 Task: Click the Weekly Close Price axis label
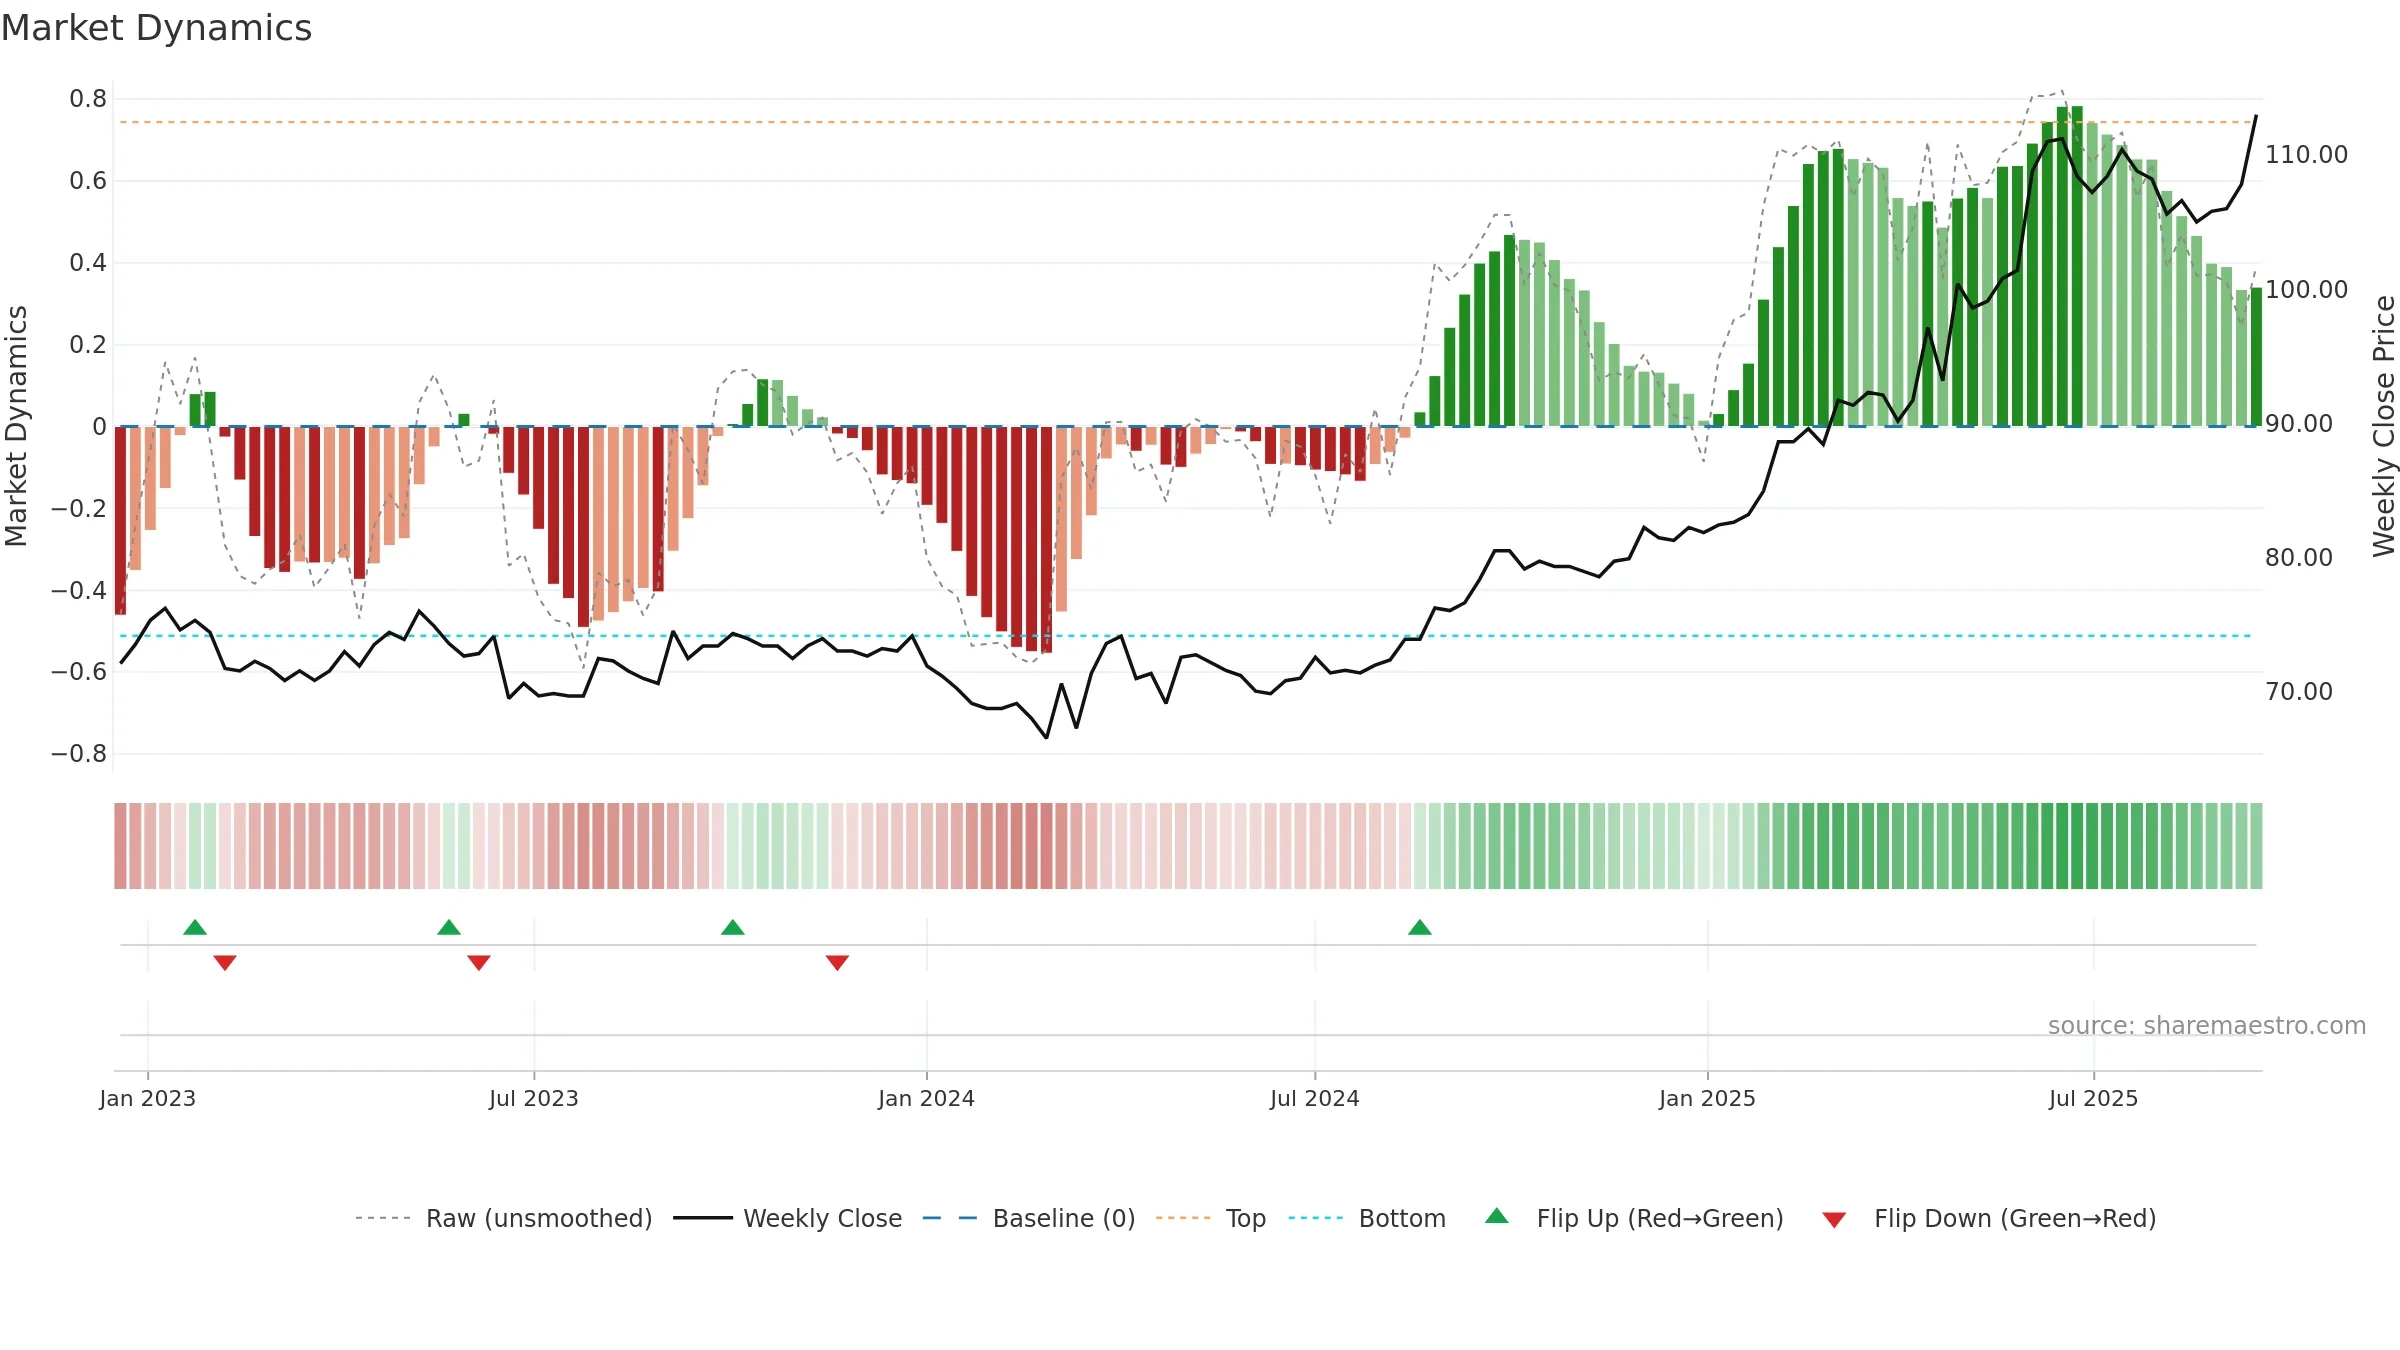click(2384, 426)
